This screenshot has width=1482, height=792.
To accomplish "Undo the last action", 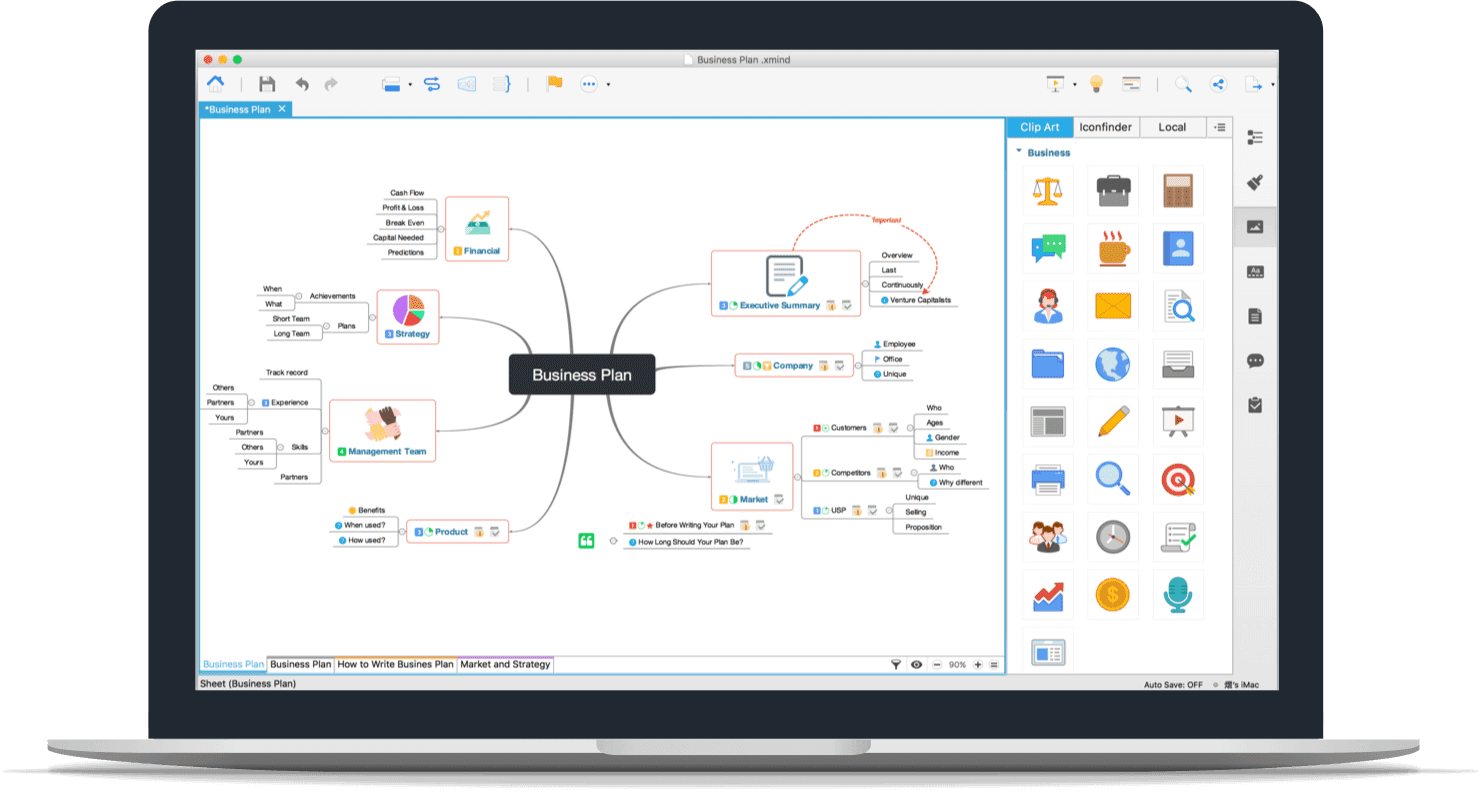I will pos(302,85).
